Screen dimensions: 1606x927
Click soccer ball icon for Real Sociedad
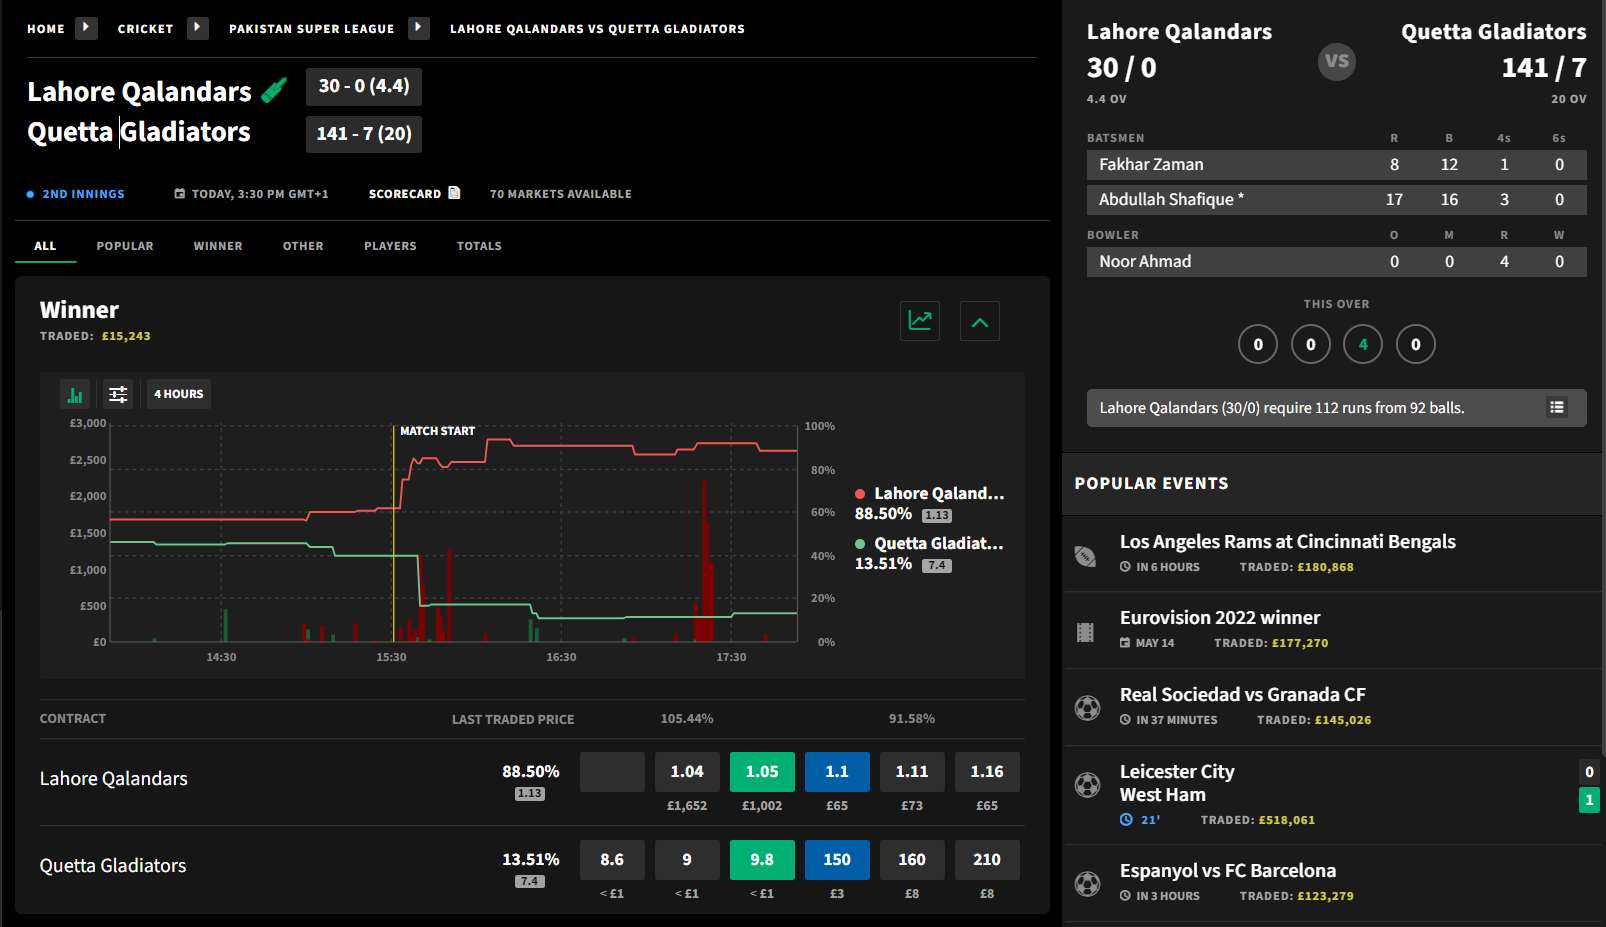click(1087, 708)
